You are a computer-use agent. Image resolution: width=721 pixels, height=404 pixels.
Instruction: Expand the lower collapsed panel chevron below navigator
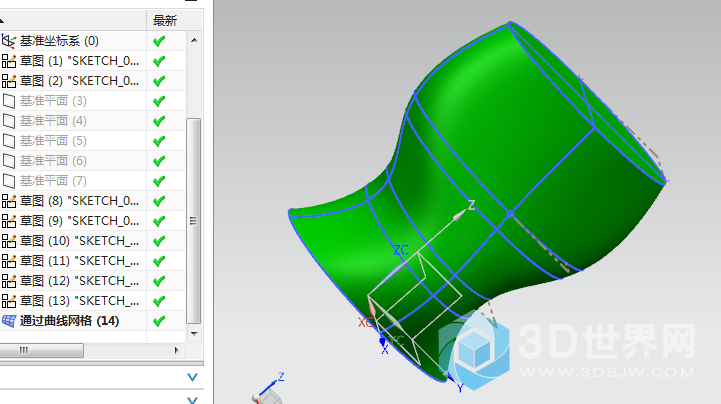click(x=193, y=398)
